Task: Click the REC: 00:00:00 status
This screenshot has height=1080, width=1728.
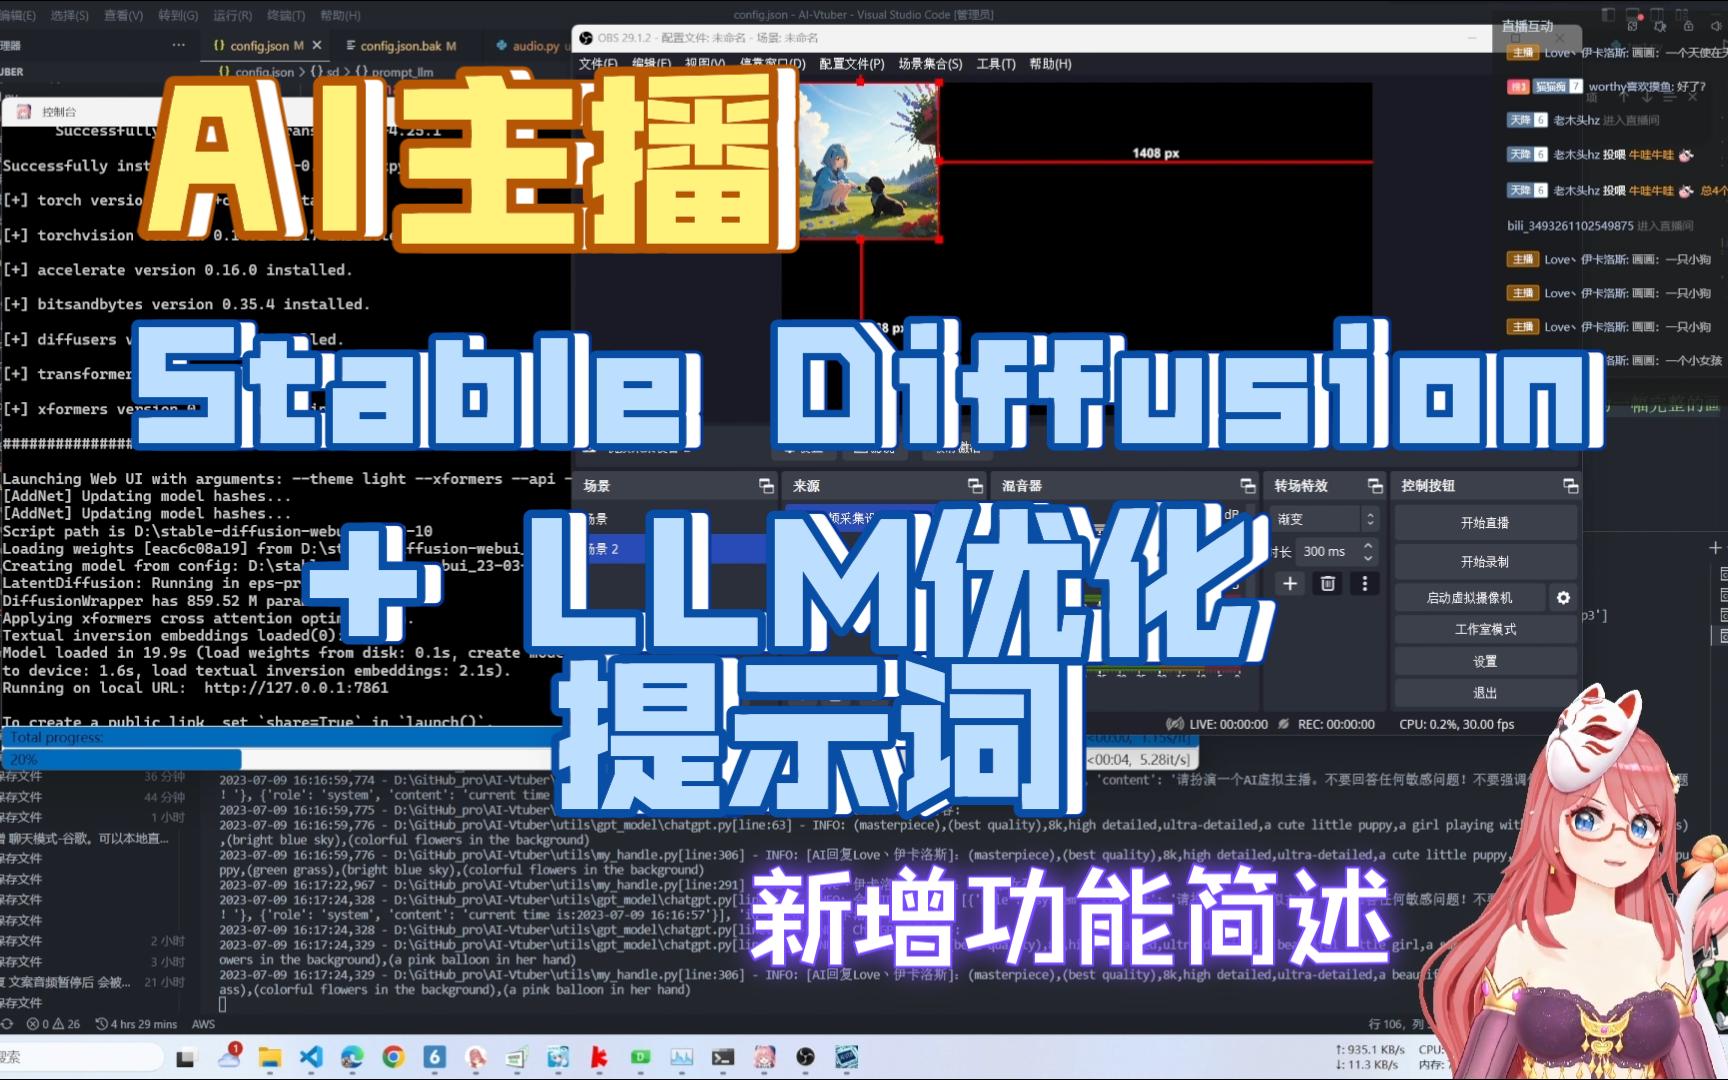Action: point(1327,724)
